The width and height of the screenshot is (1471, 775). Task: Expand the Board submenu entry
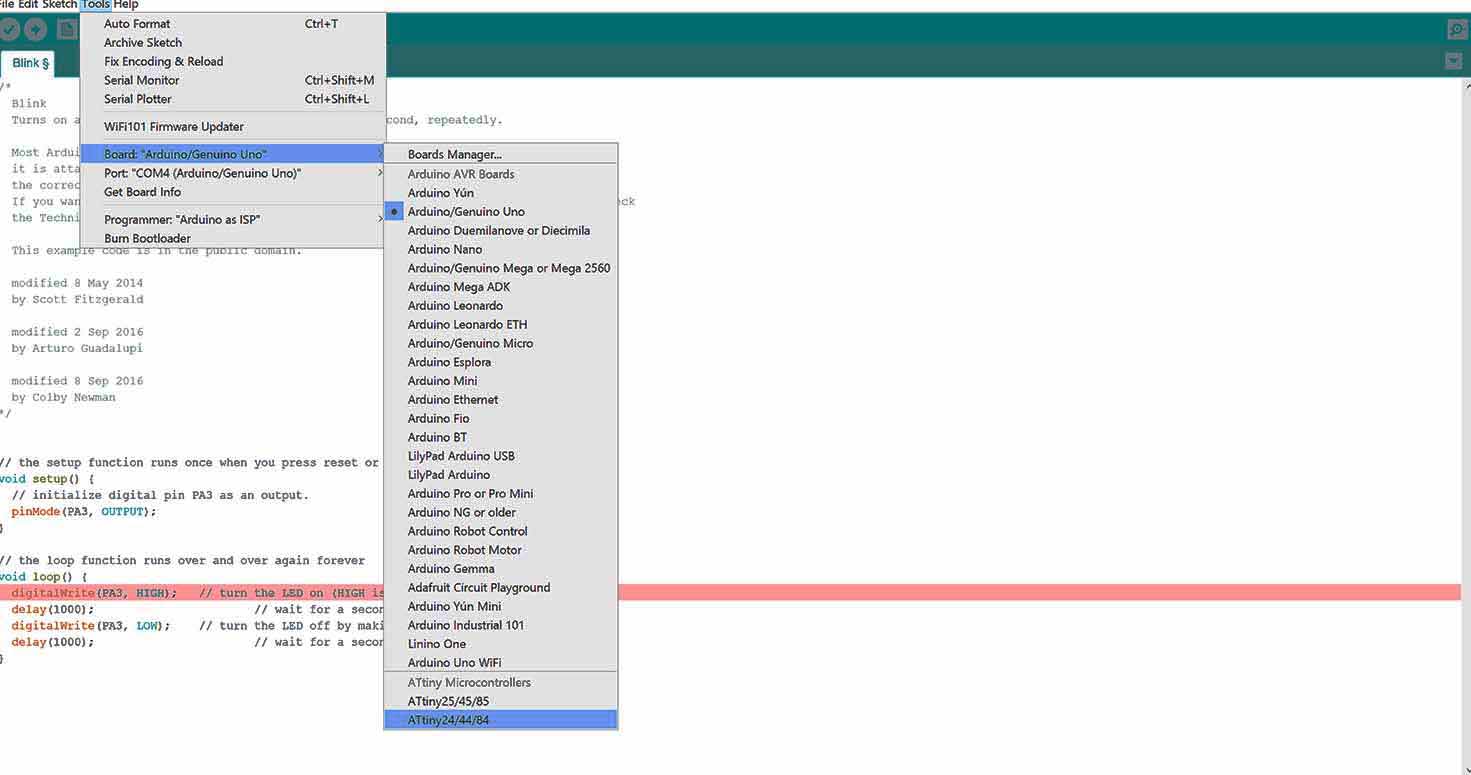232,155
